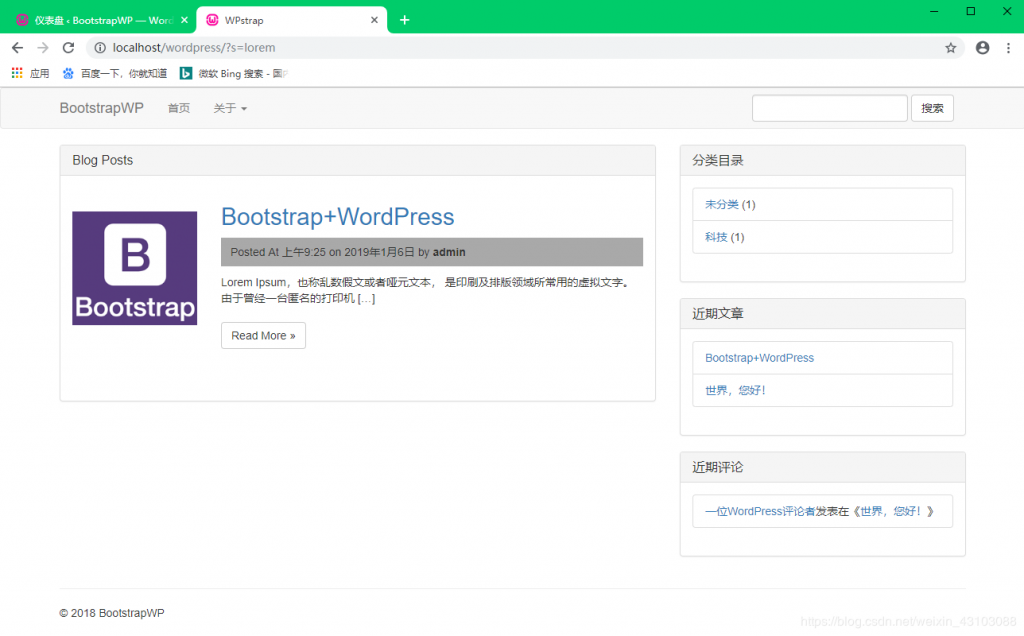The image size is (1024, 636).
Task: Open the Baidu bookmark
Action: [x=115, y=73]
